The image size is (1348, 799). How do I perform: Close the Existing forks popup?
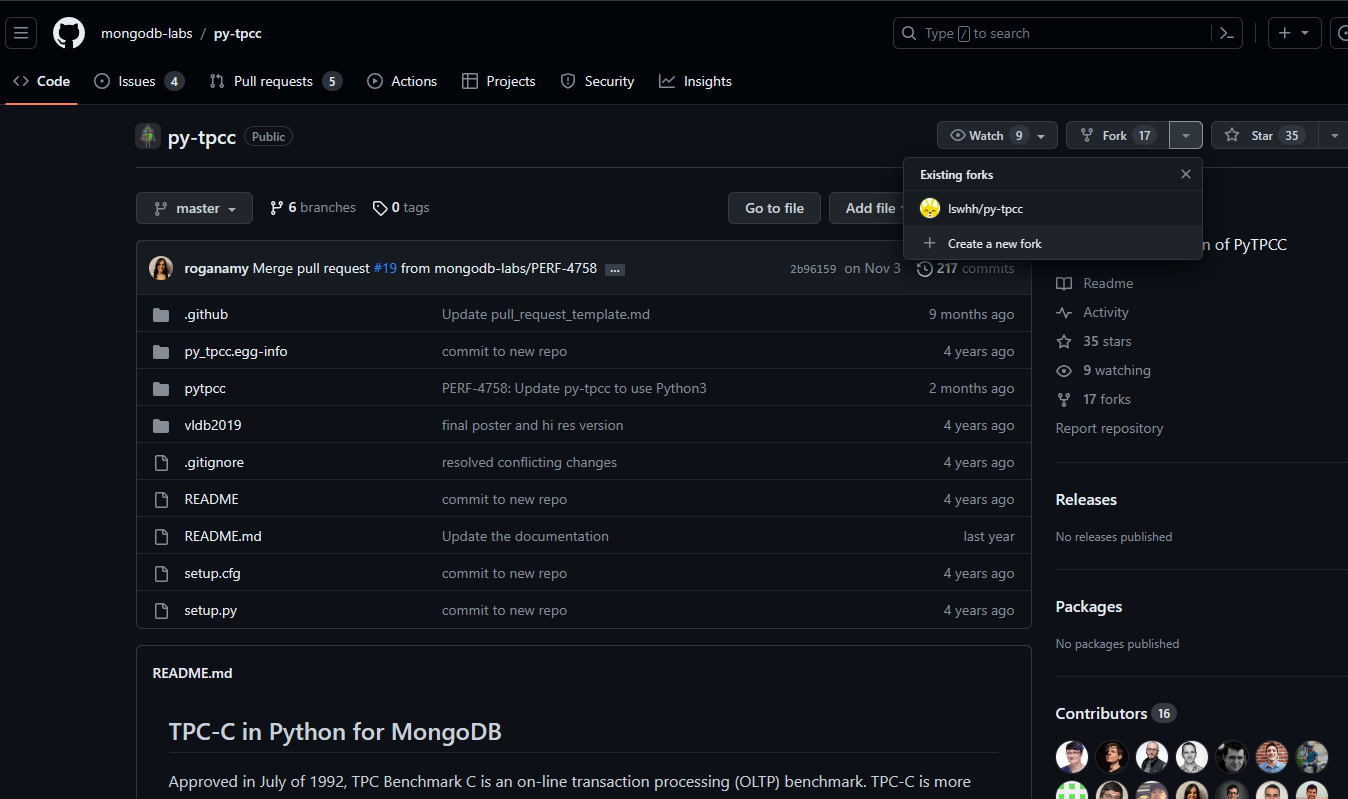click(x=1186, y=174)
